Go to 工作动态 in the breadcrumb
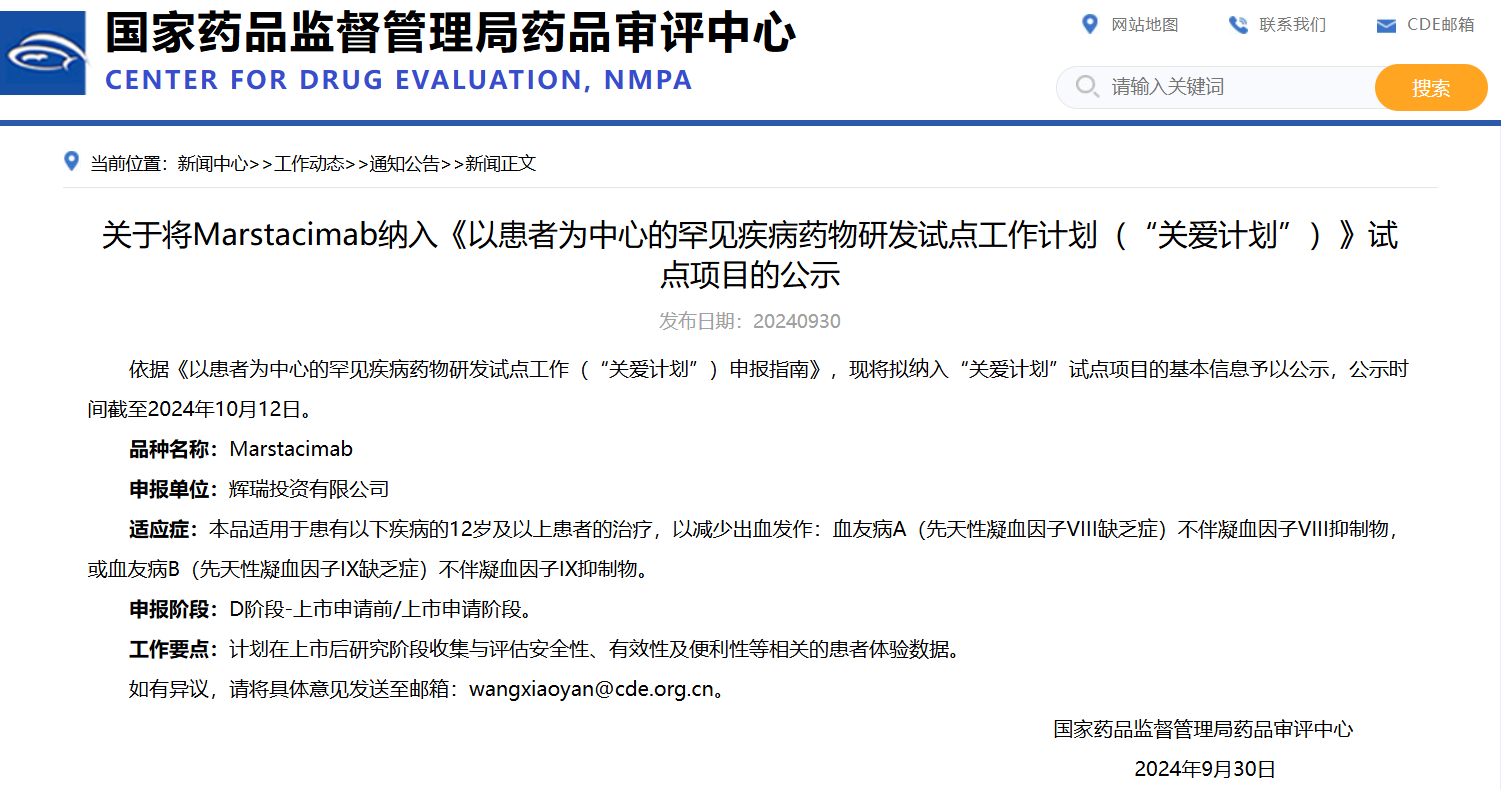This screenshot has width=1501, height=790. (309, 164)
